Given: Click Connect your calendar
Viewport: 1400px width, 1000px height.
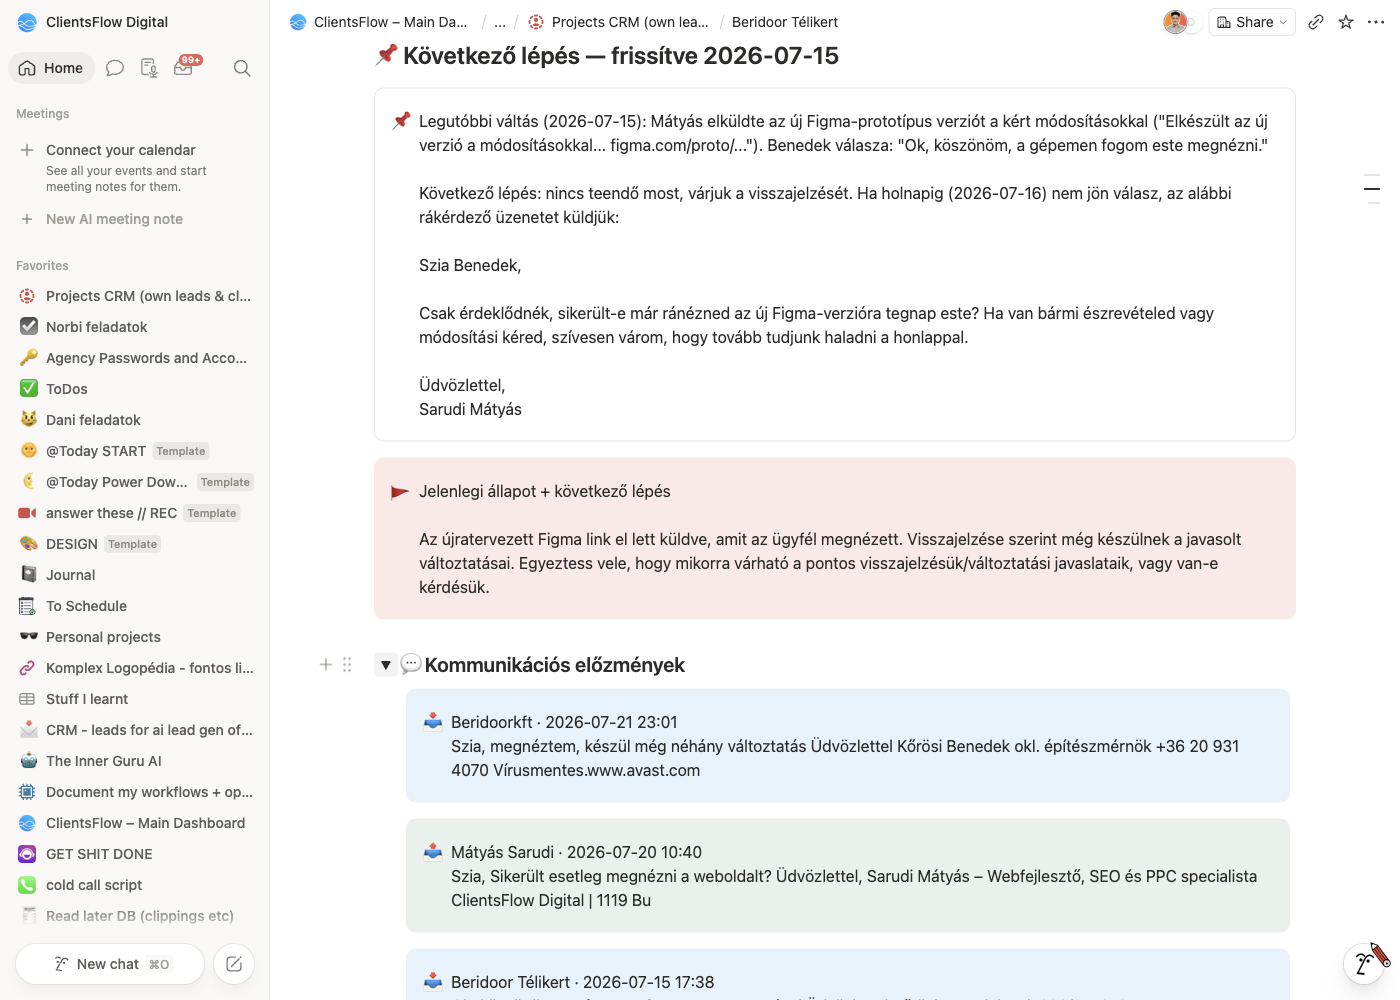Looking at the screenshot, I should [121, 150].
